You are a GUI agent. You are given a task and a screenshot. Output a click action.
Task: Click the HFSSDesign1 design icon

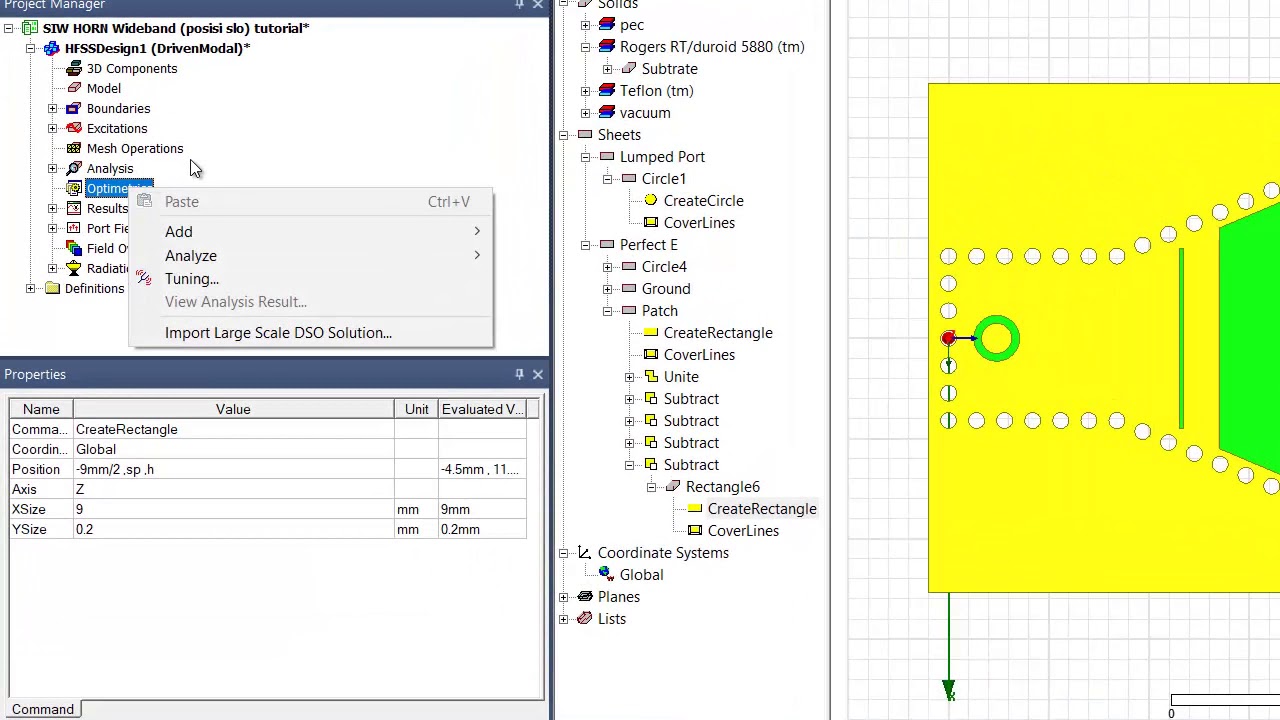(x=52, y=48)
